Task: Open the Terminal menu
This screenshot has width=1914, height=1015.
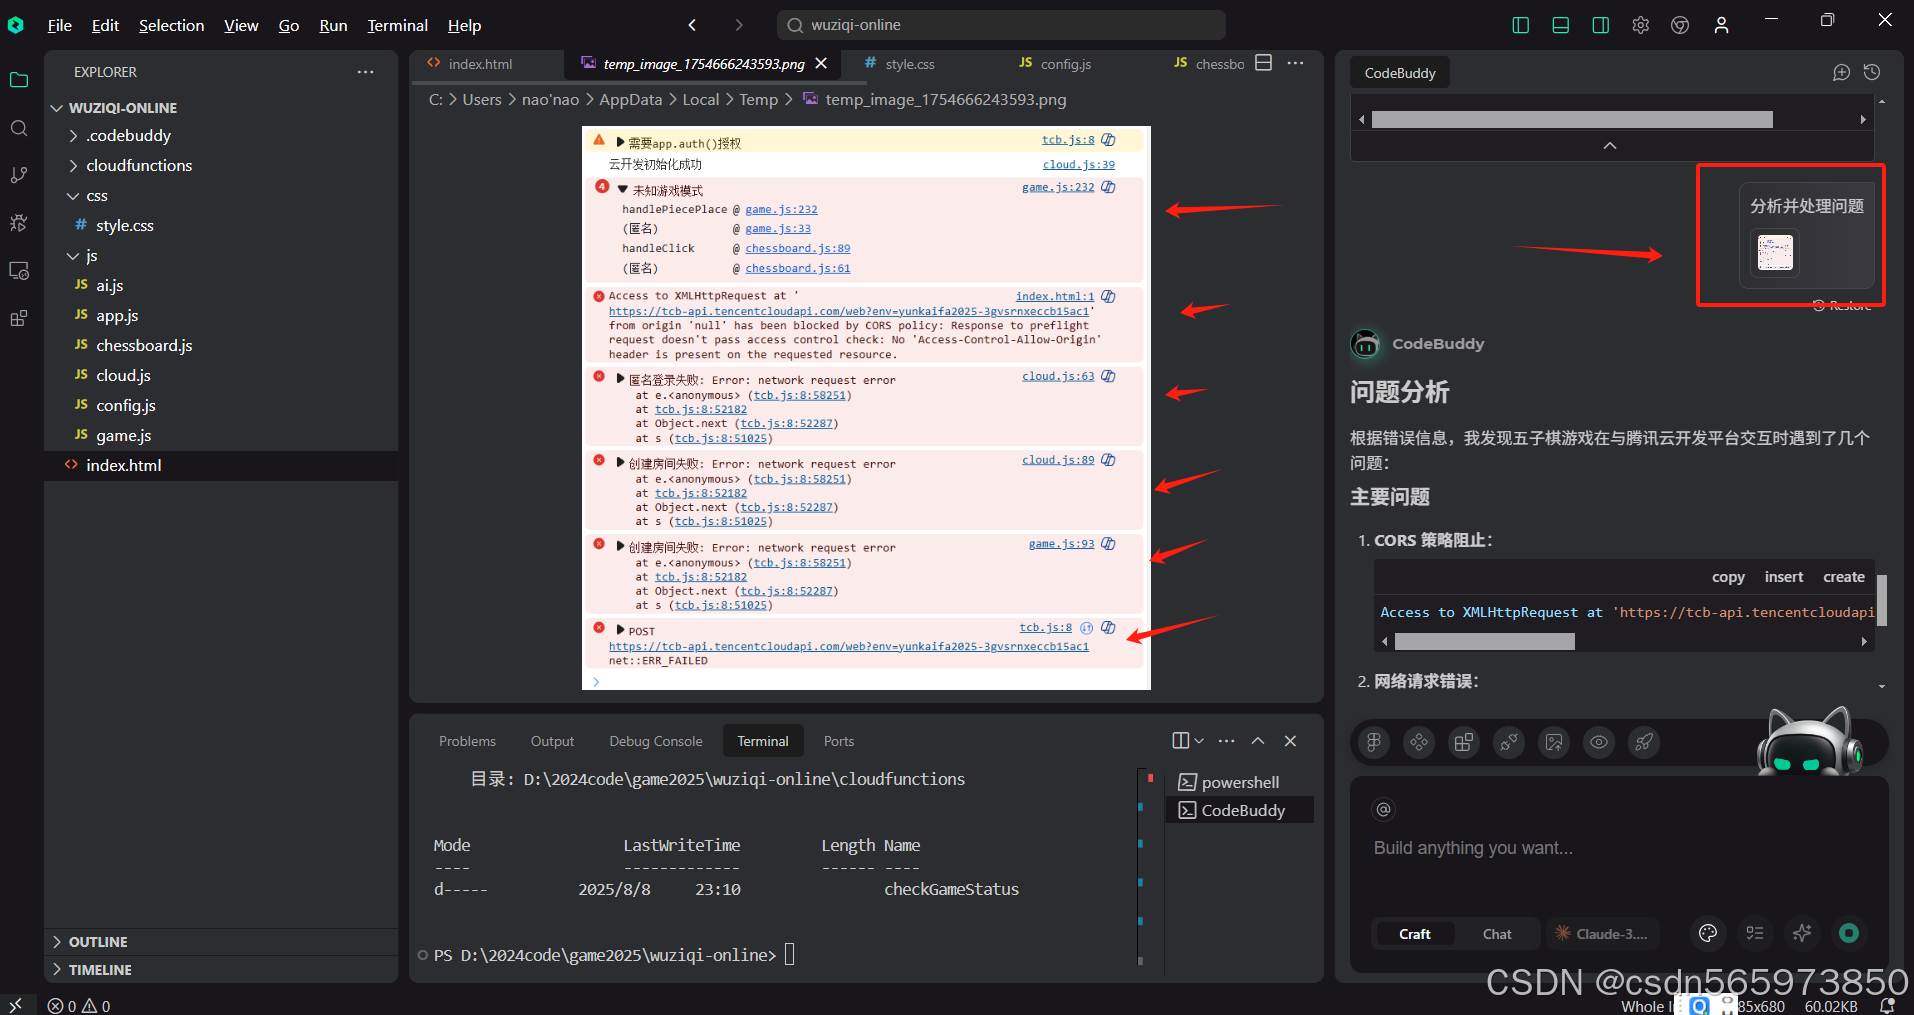Action: (x=397, y=25)
